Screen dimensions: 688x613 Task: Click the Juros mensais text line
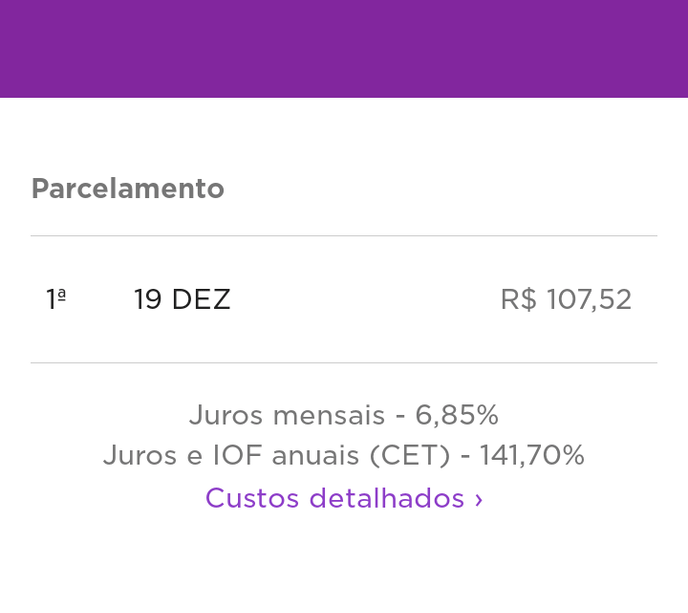(343, 415)
